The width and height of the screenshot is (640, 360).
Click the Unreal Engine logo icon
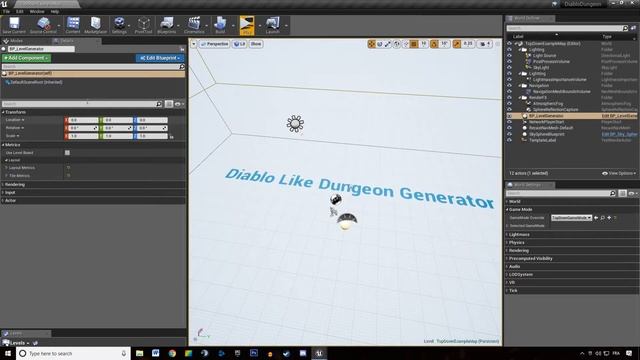click(x=4, y=4)
